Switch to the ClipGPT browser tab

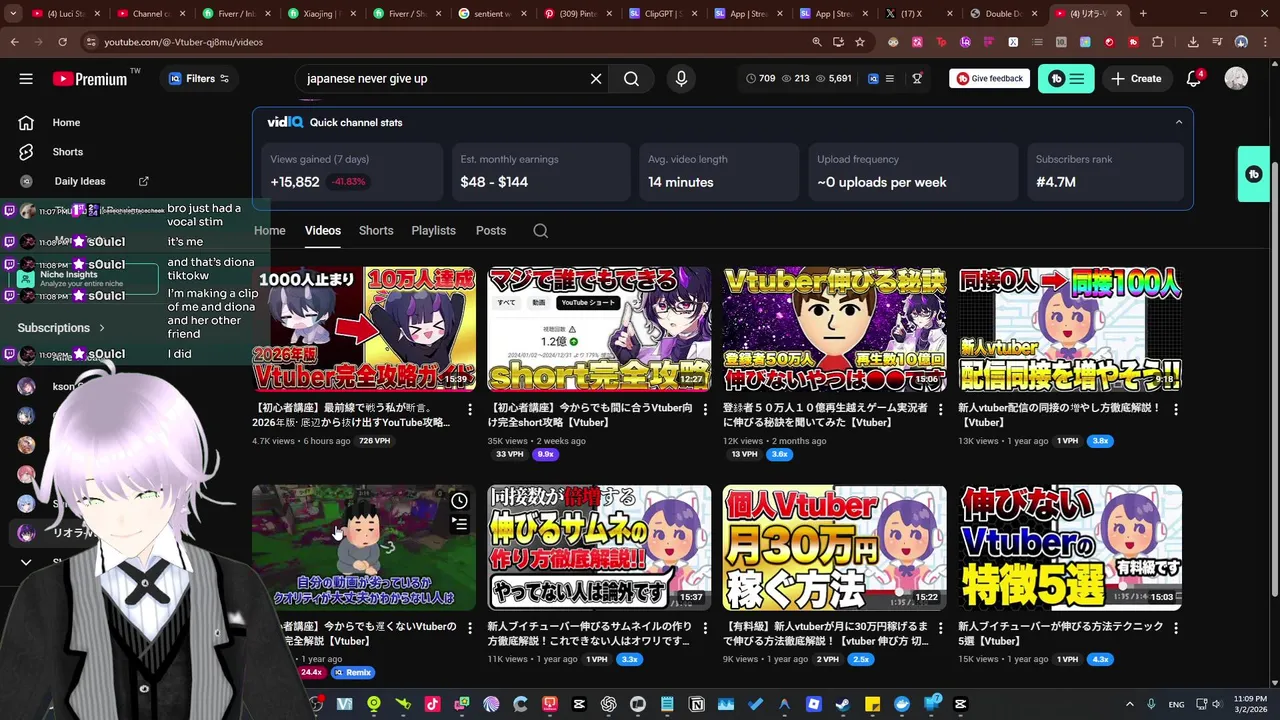[665, 14]
